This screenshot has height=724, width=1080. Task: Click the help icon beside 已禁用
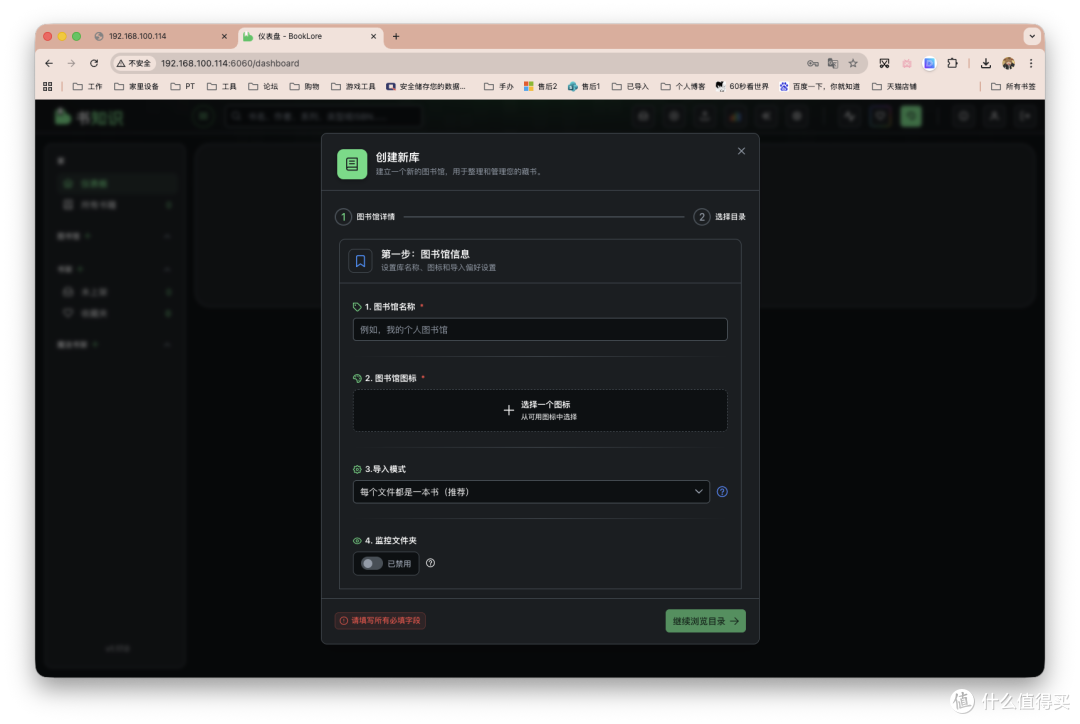tap(430, 563)
